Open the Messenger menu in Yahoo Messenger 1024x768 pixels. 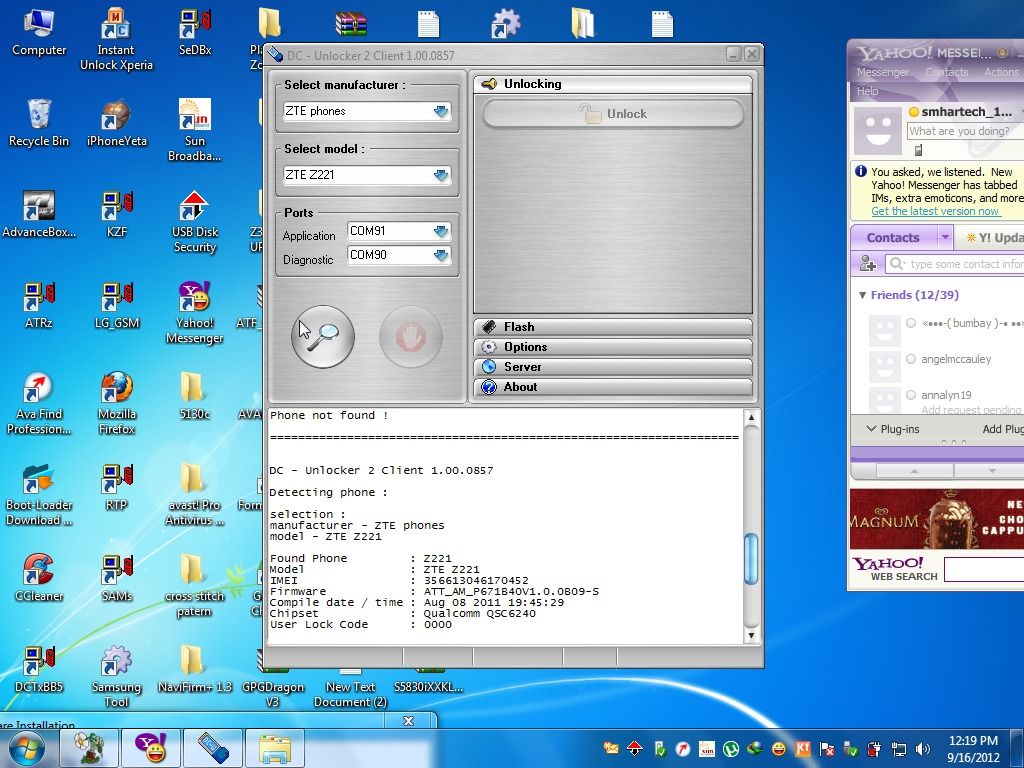pyautogui.click(x=882, y=72)
